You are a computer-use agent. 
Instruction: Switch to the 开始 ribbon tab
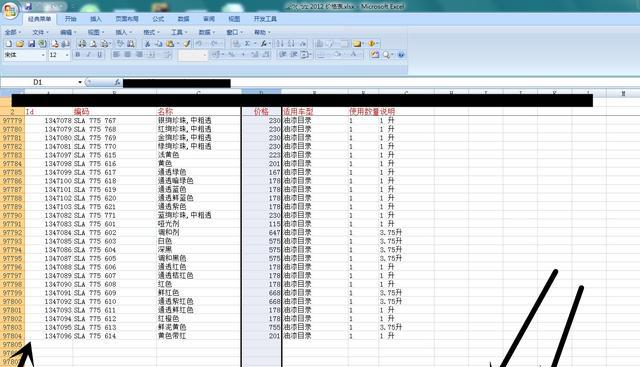point(71,19)
